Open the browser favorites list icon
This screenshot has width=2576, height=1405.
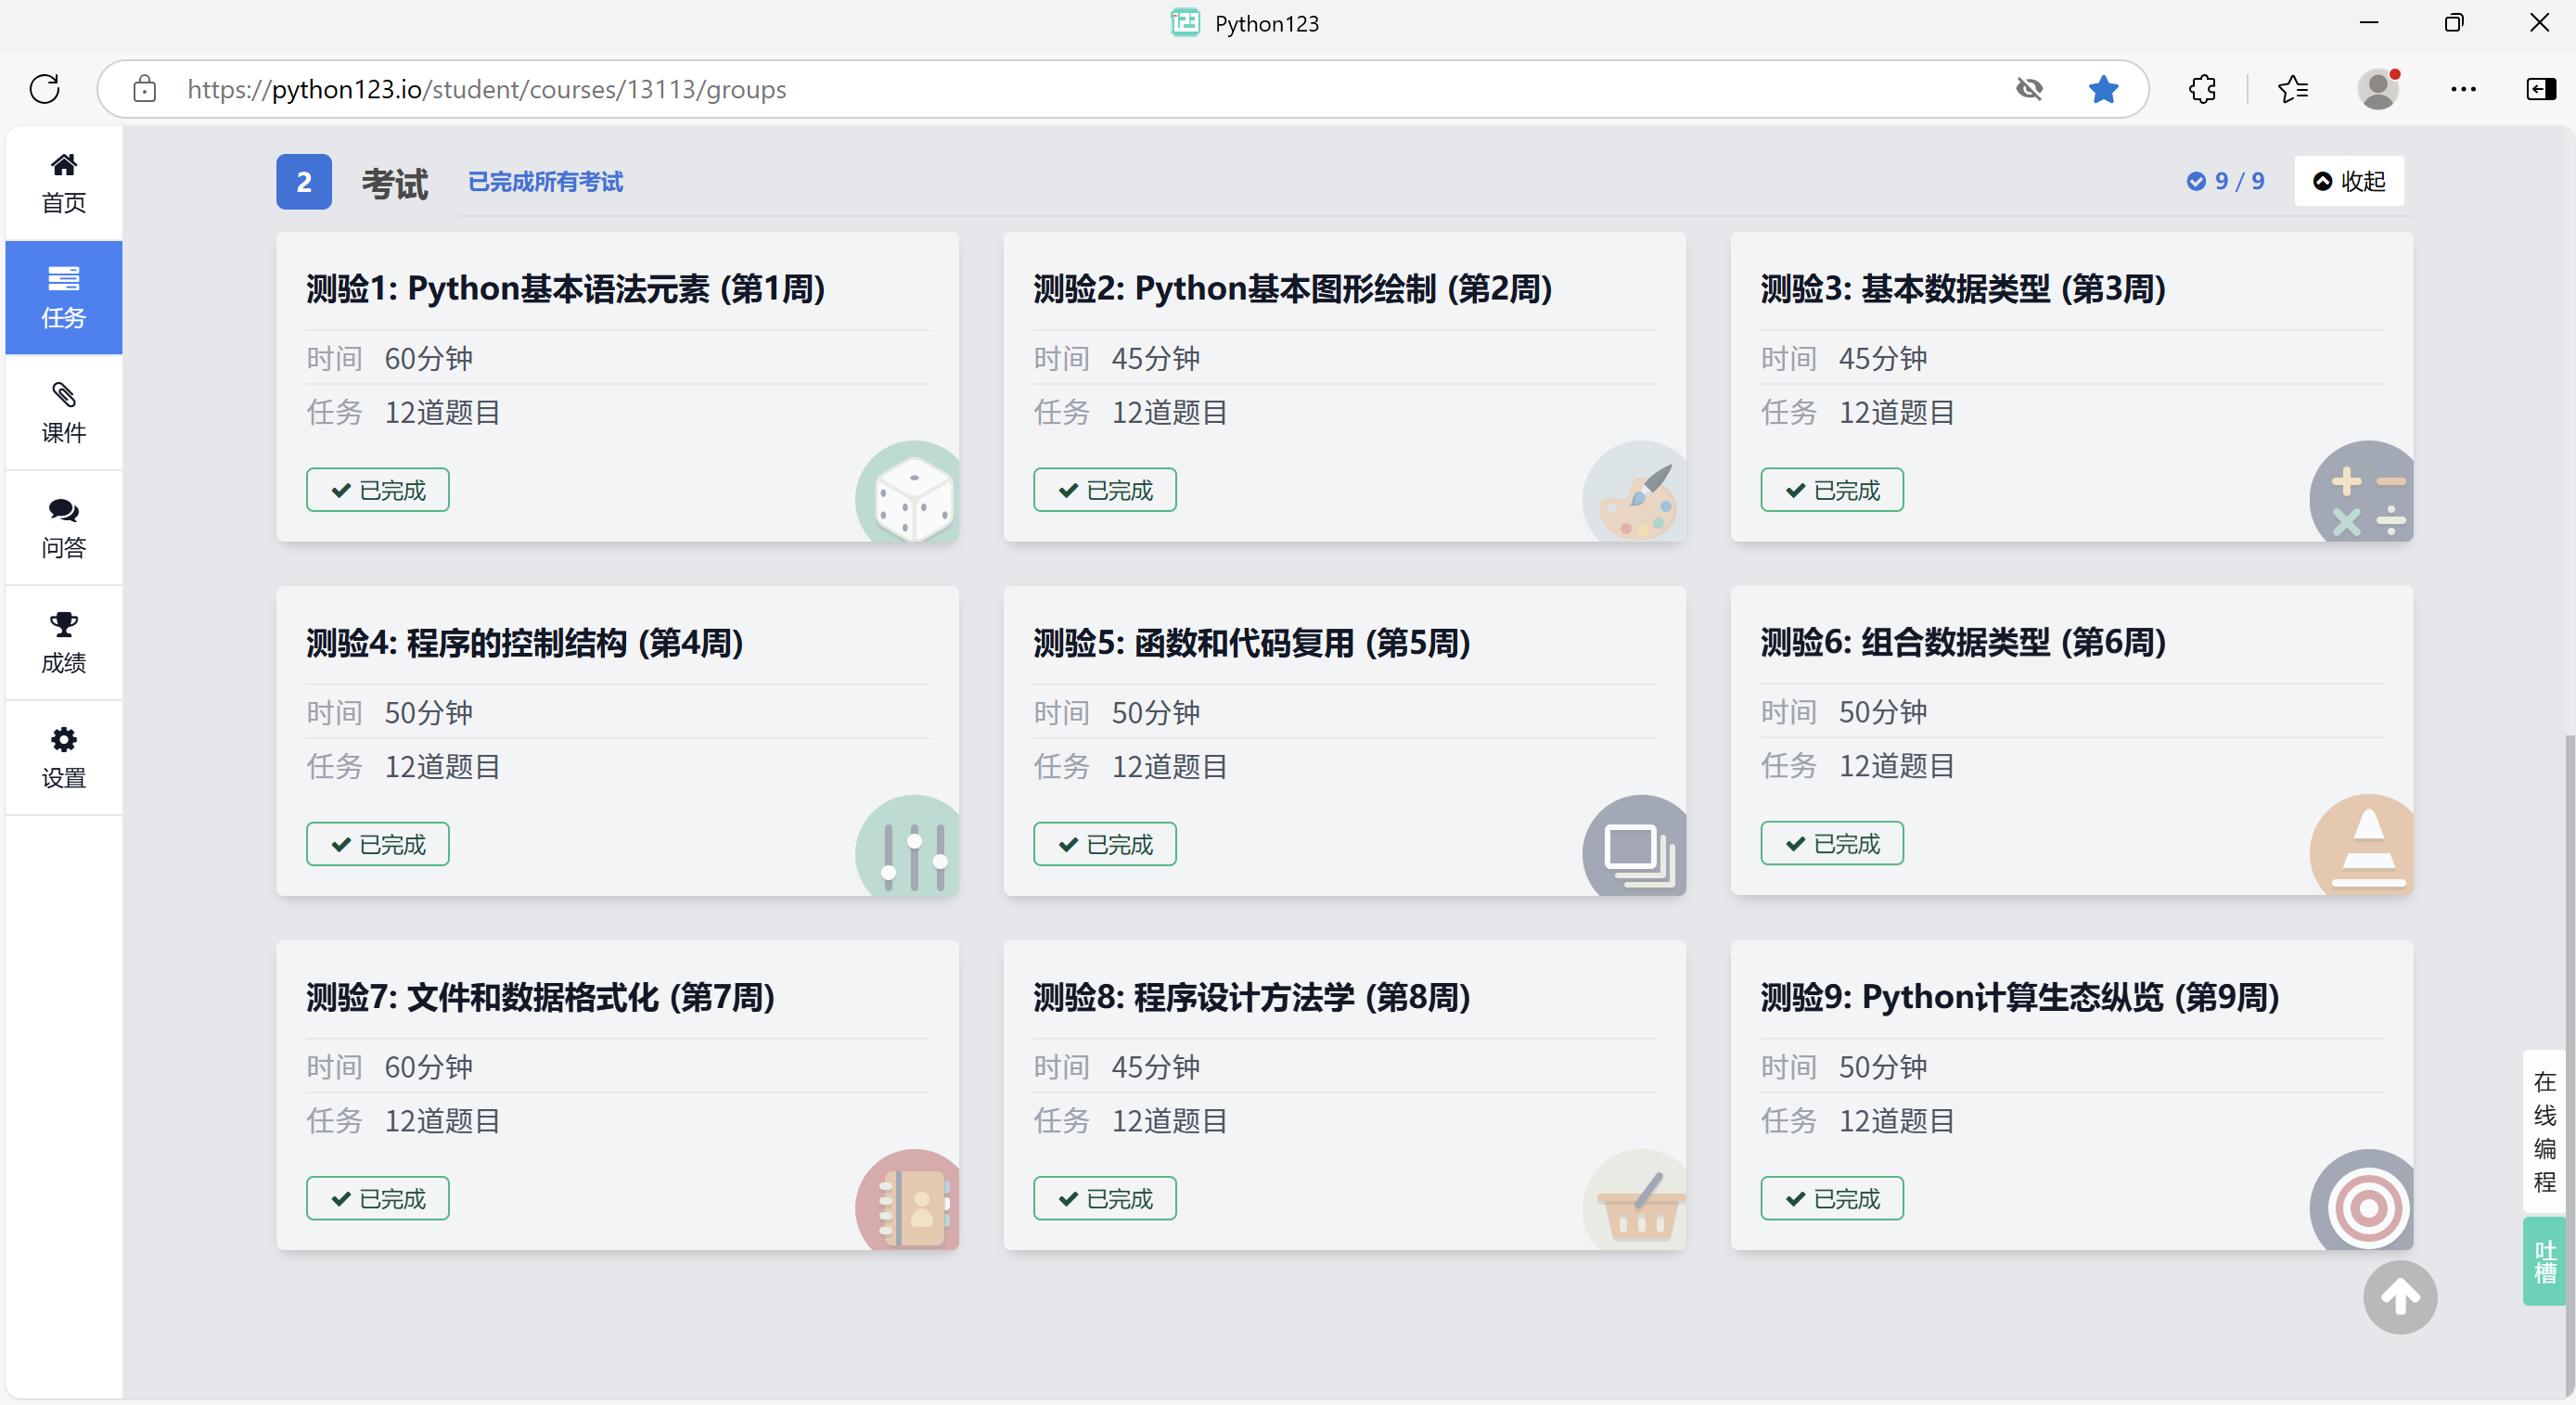(2292, 89)
